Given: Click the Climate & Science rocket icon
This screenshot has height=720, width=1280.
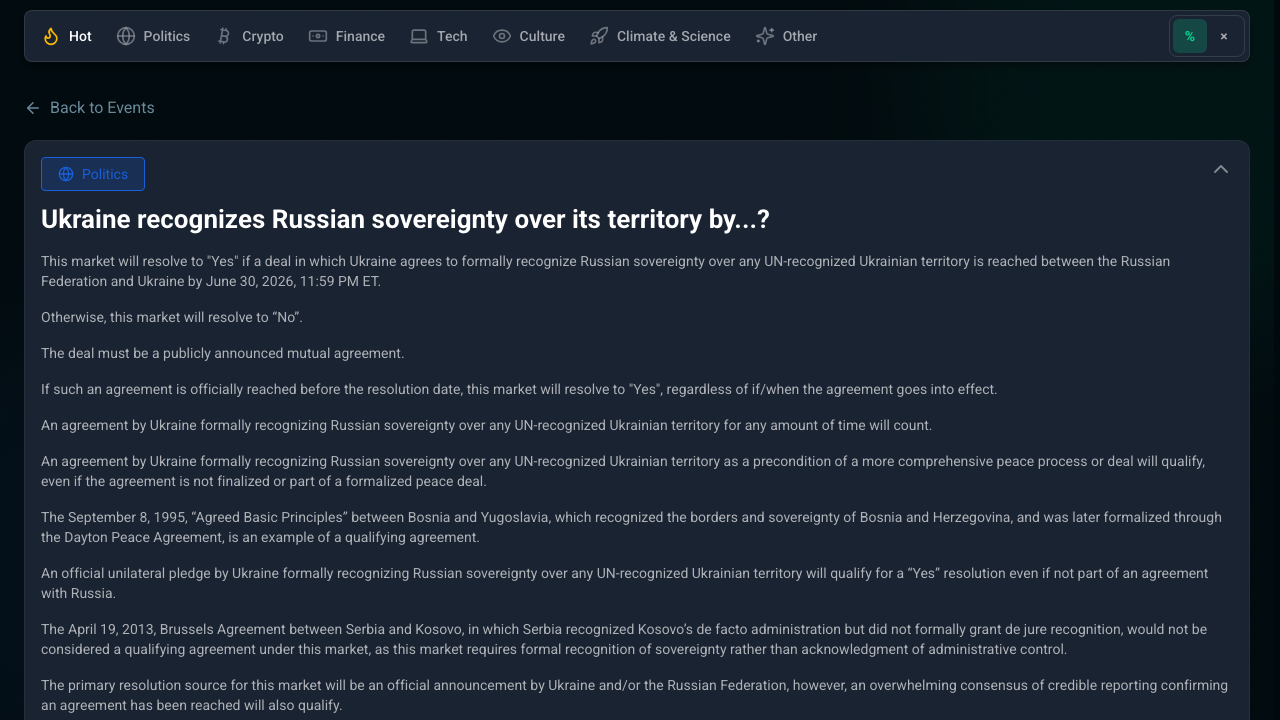Looking at the screenshot, I should point(599,36).
